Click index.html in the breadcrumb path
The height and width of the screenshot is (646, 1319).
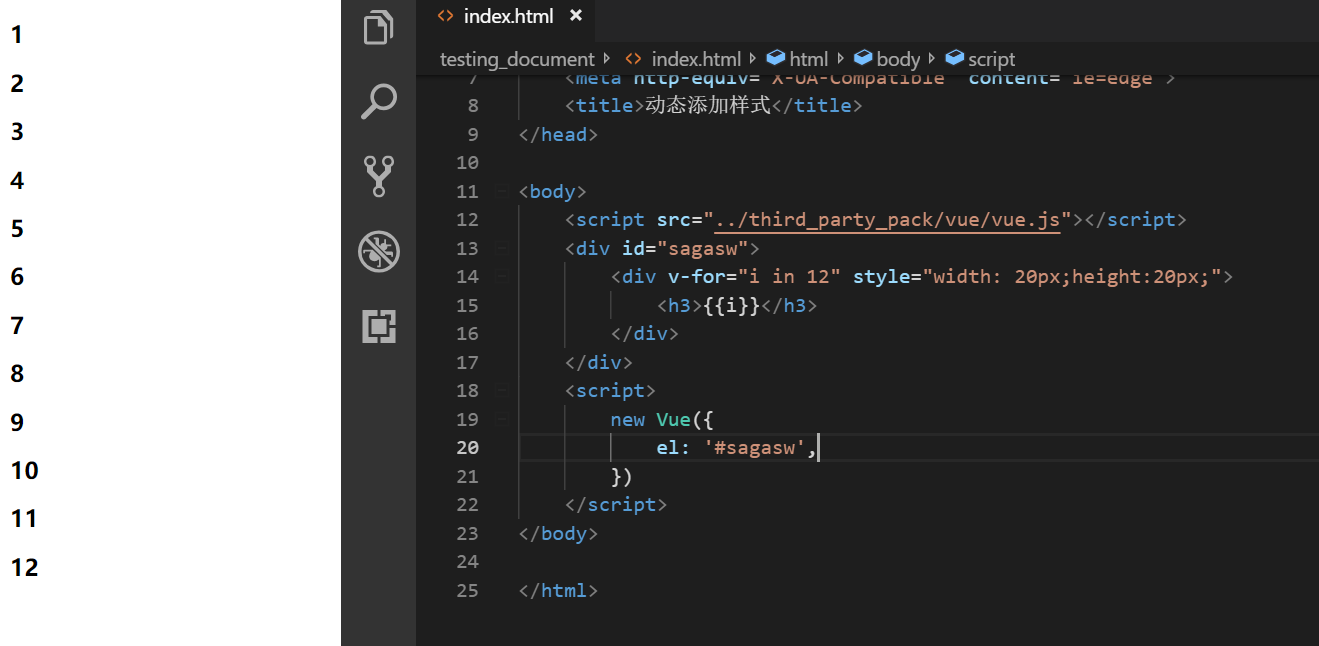pyautogui.click(x=695, y=59)
